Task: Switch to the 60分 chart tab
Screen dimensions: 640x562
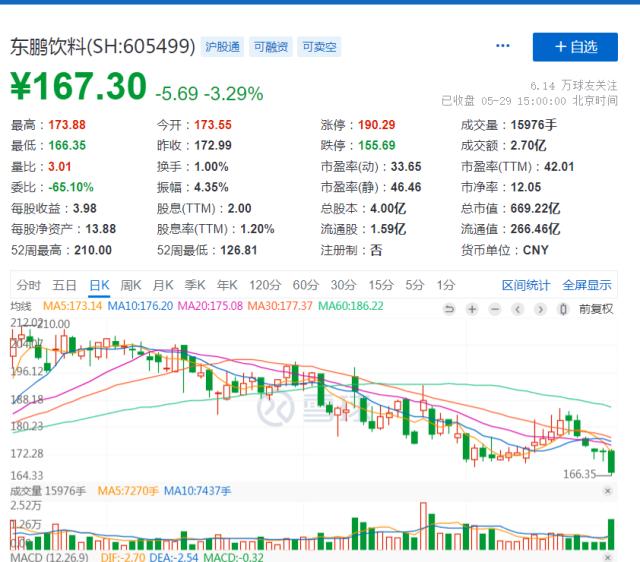Action: [306, 285]
